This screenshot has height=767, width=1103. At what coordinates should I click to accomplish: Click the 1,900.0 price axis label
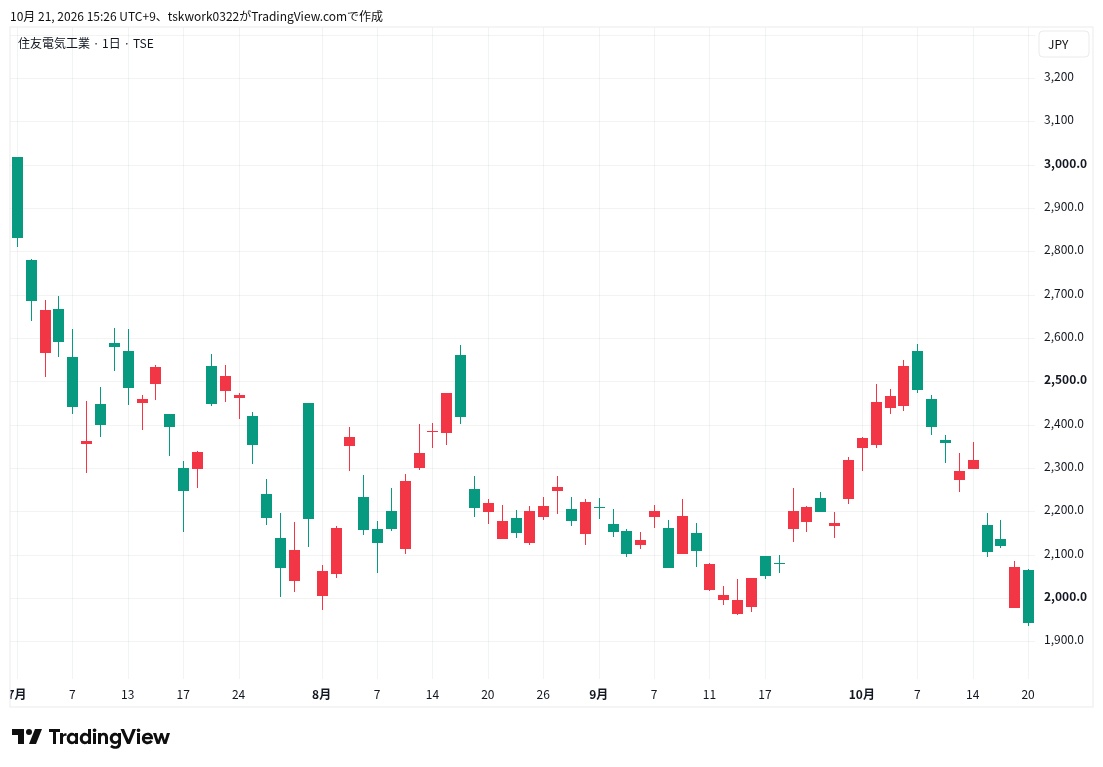1064,640
